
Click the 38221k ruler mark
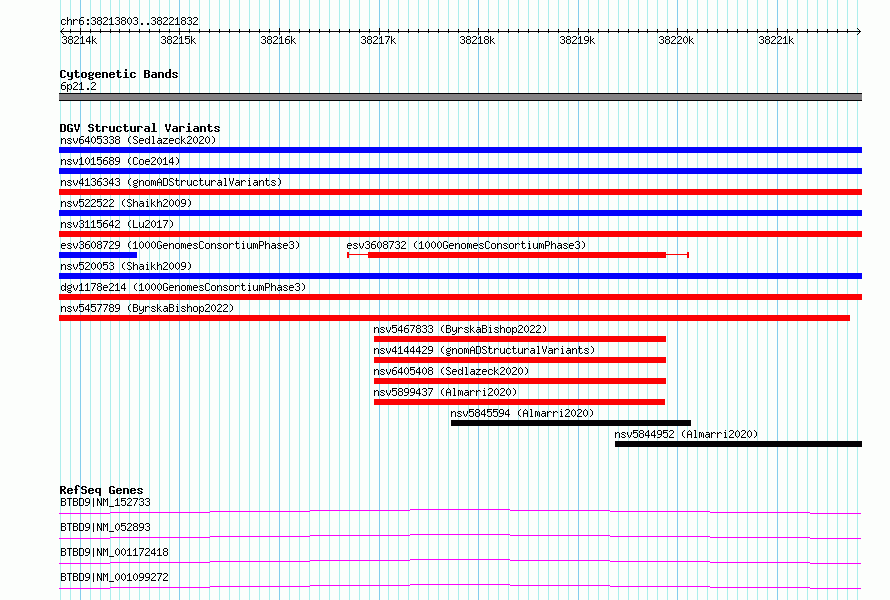[776, 40]
